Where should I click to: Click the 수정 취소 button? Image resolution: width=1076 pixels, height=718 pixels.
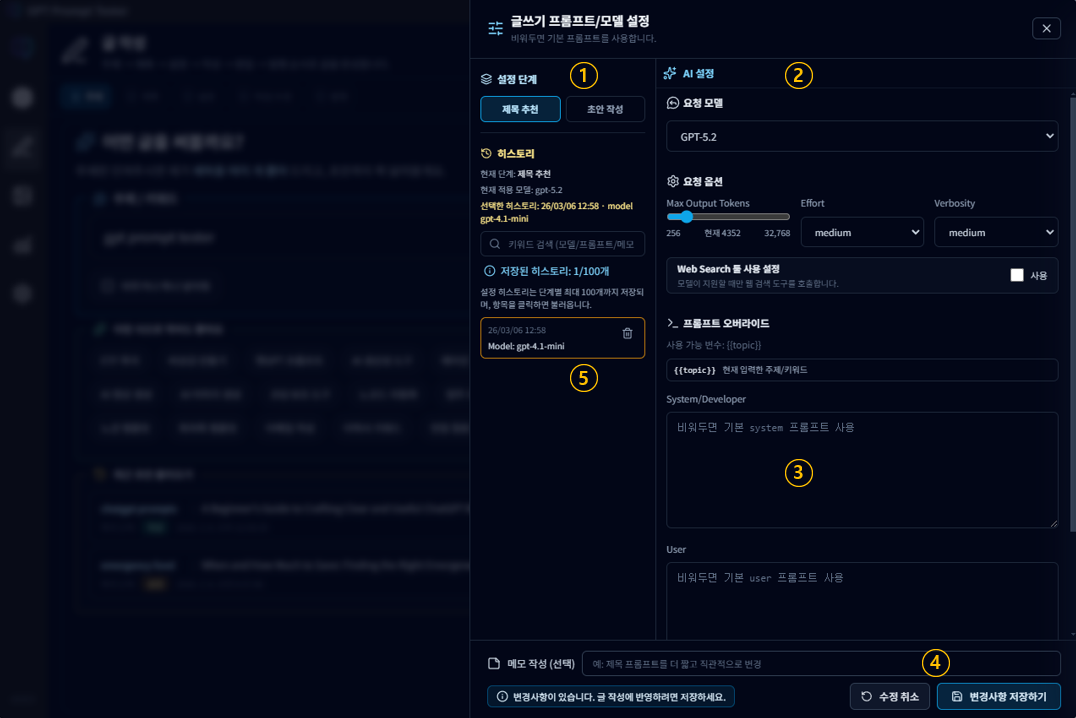coord(890,696)
